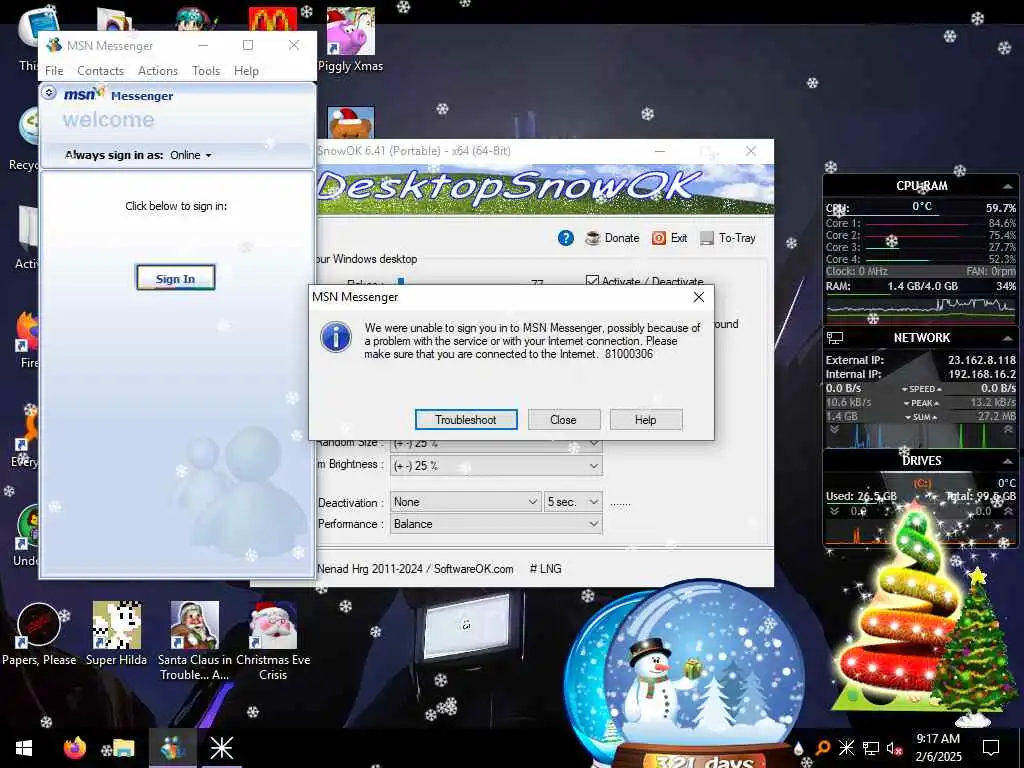Open the Performance Balance dropdown
This screenshot has width=1024, height=768.
pos(496,524)
